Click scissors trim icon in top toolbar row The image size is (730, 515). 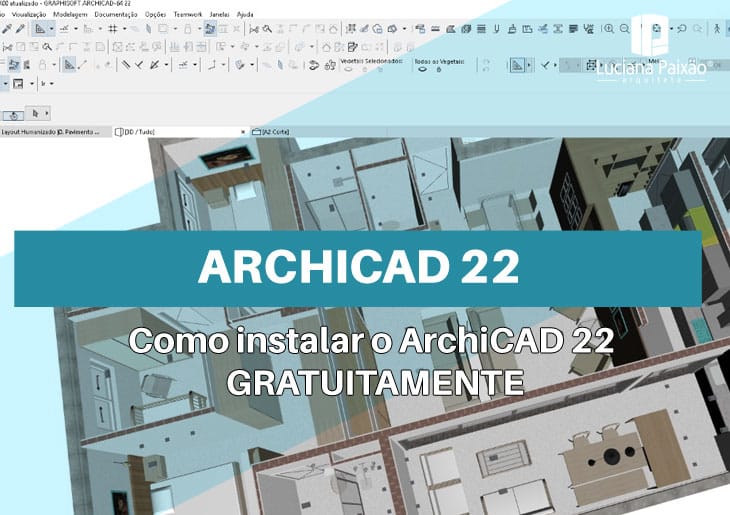[x=254, y=29]
